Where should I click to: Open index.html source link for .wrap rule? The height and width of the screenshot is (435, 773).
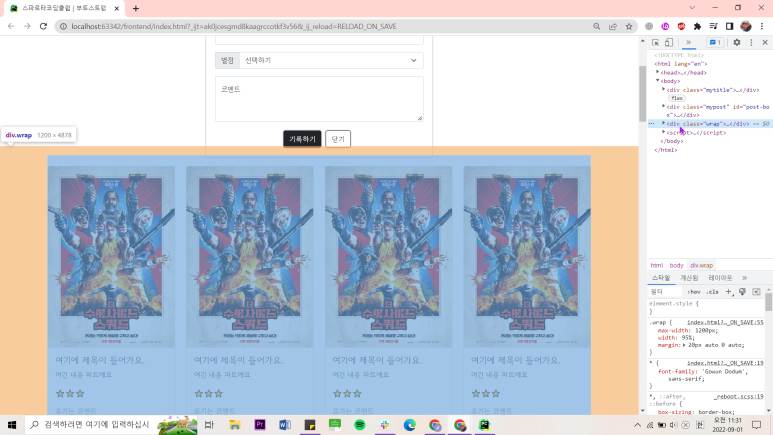[725, 322]
